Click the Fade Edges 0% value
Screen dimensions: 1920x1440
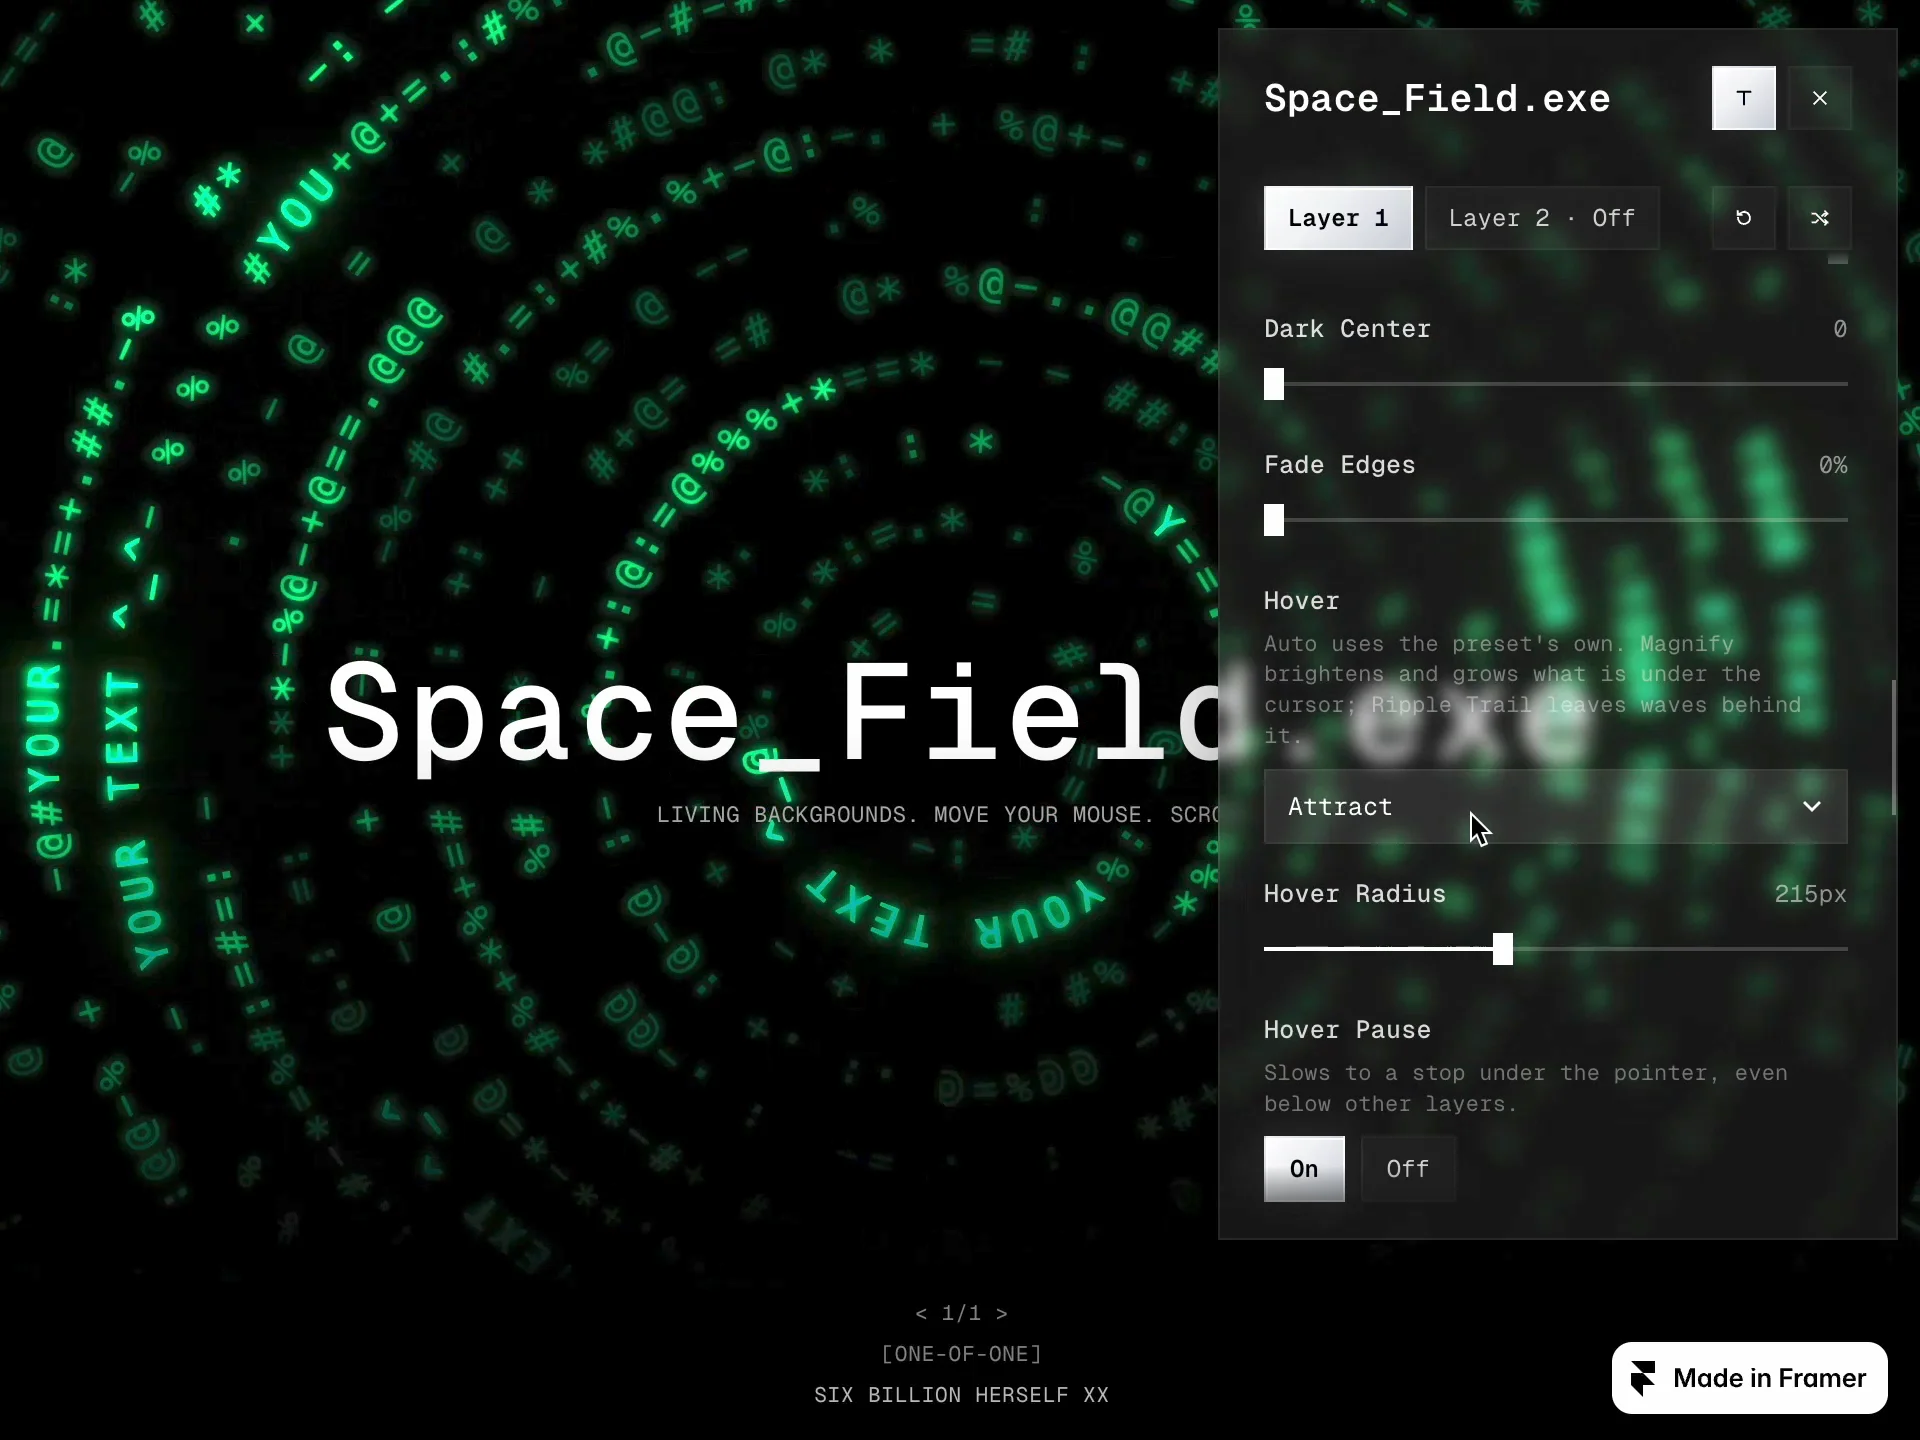(1832, 465)
